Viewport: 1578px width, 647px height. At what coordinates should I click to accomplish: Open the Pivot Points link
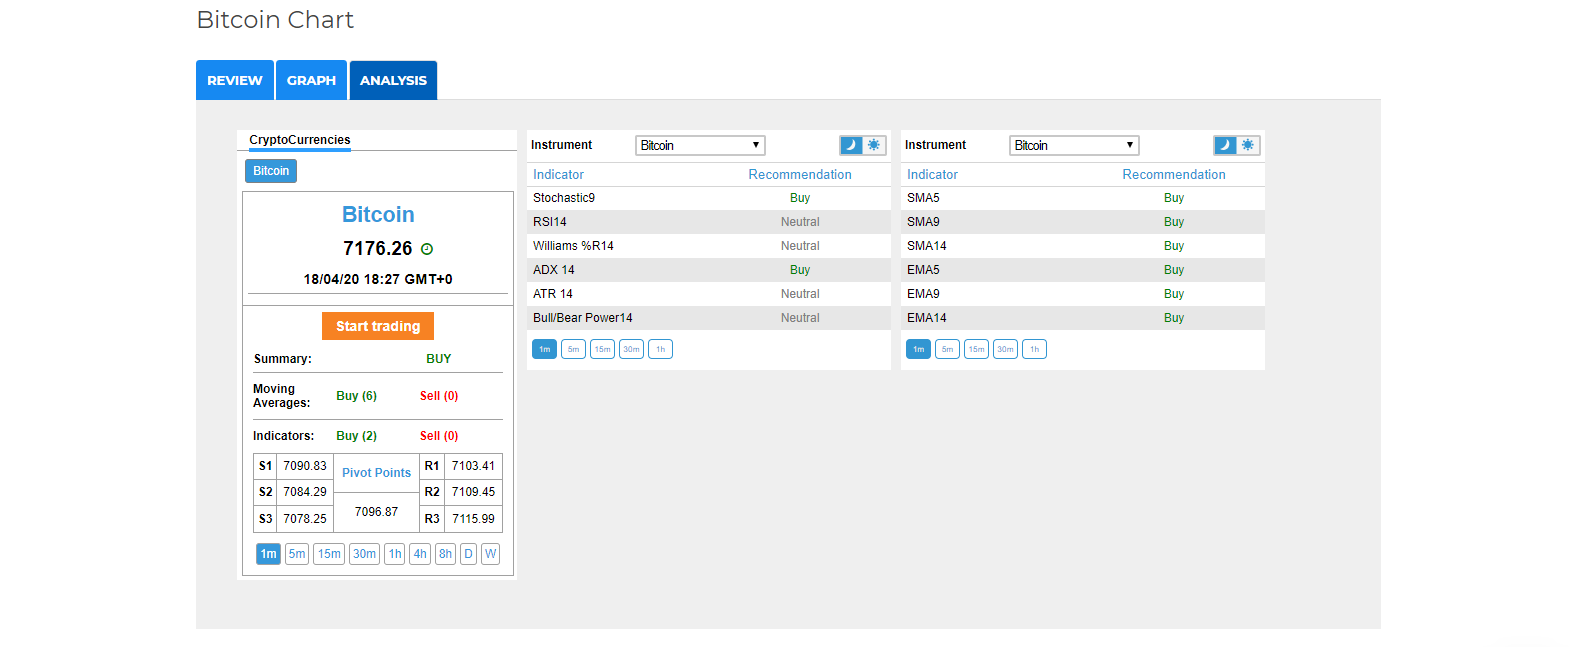point(376,473)
